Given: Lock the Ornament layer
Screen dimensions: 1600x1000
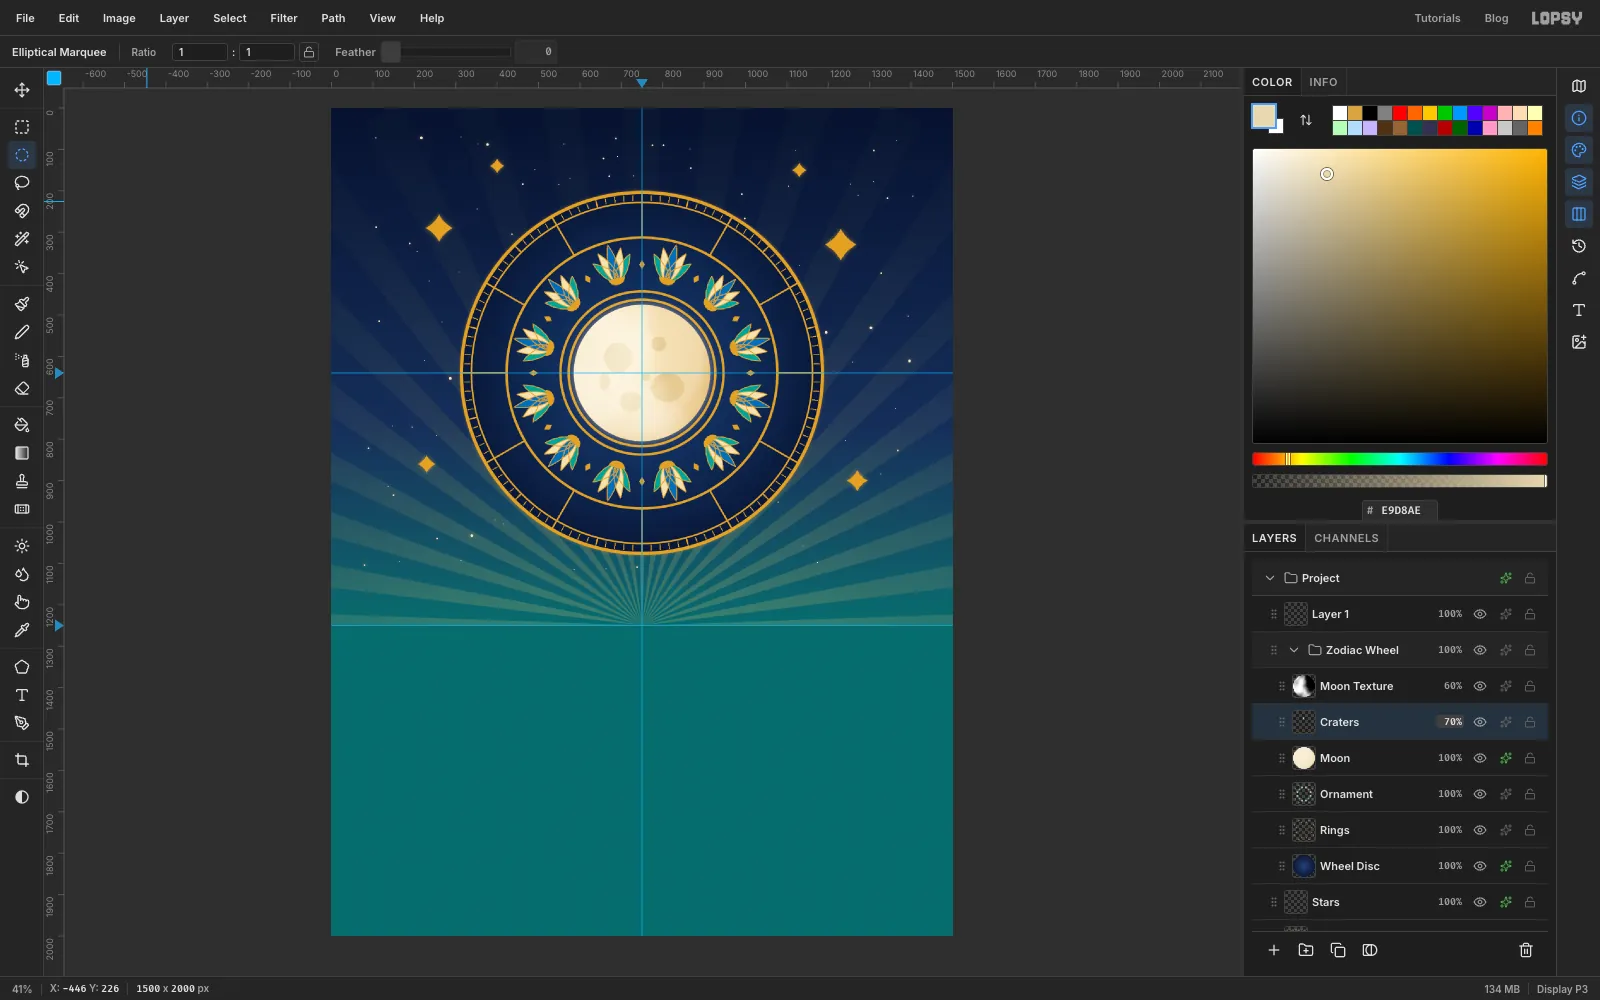Looking at the screenshot, I should (x=1530, y=794).
